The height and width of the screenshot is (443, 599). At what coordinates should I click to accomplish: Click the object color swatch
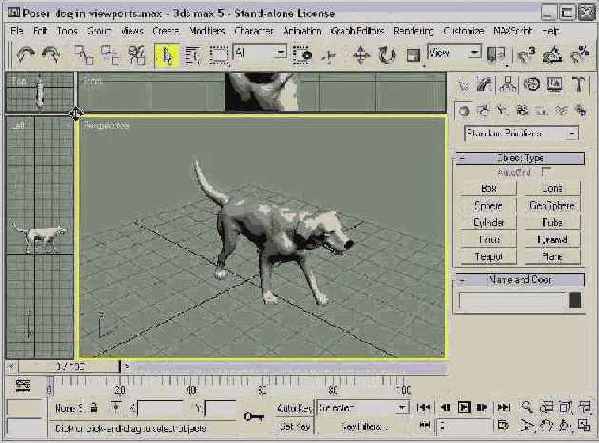[575, 300]
